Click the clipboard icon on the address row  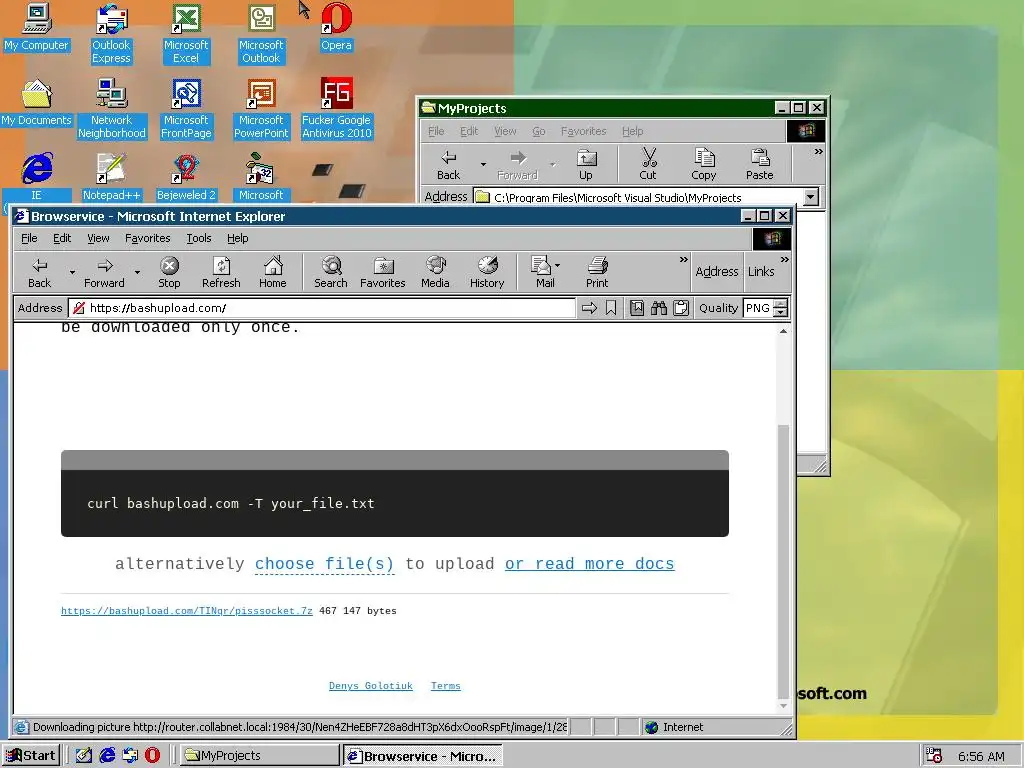680,308
